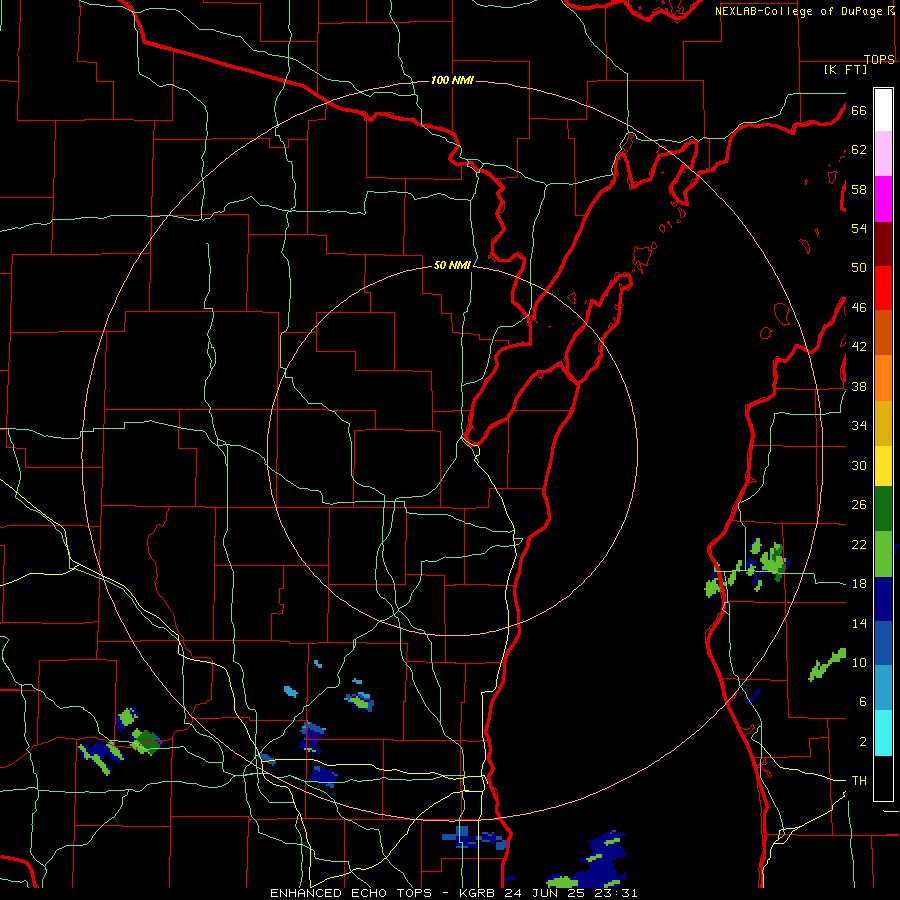The image size is (900, 900).
Task: Click the [K FT] units label
Action: click(x=845, y=69)
